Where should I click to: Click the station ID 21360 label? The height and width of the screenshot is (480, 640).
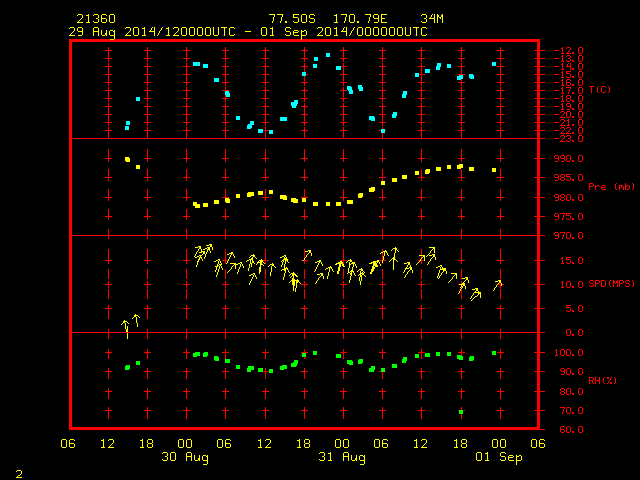tap(96, 19)
